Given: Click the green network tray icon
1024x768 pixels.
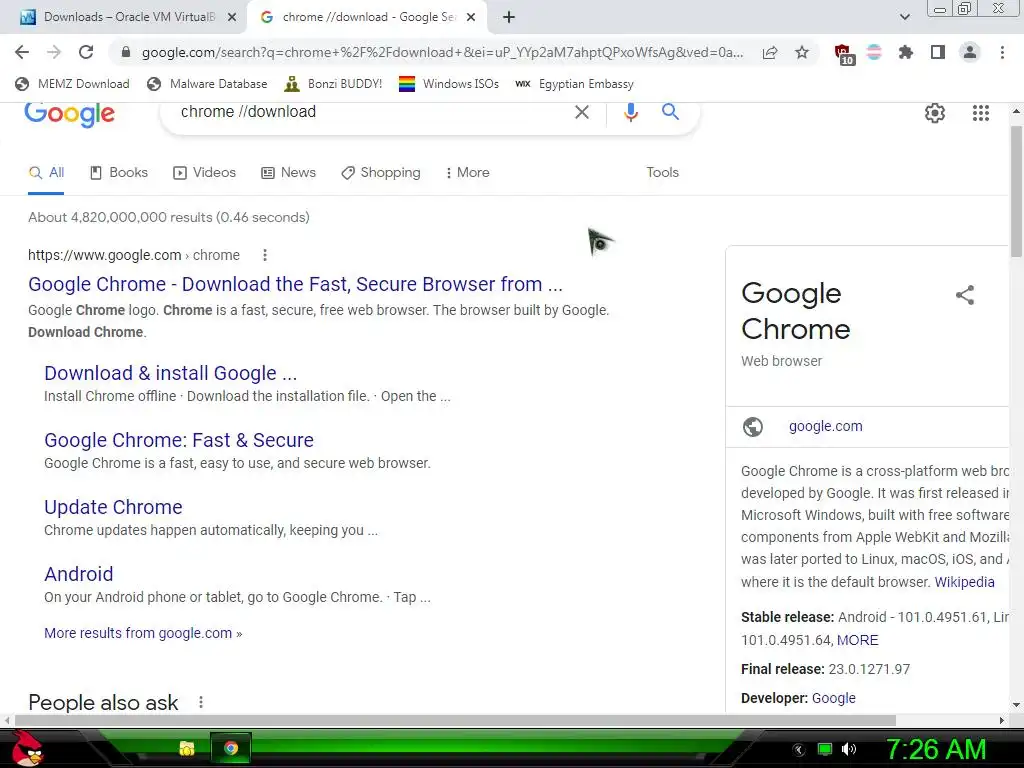Looking at the screenshot, I should pyautogui.click(x=825, y=749).
